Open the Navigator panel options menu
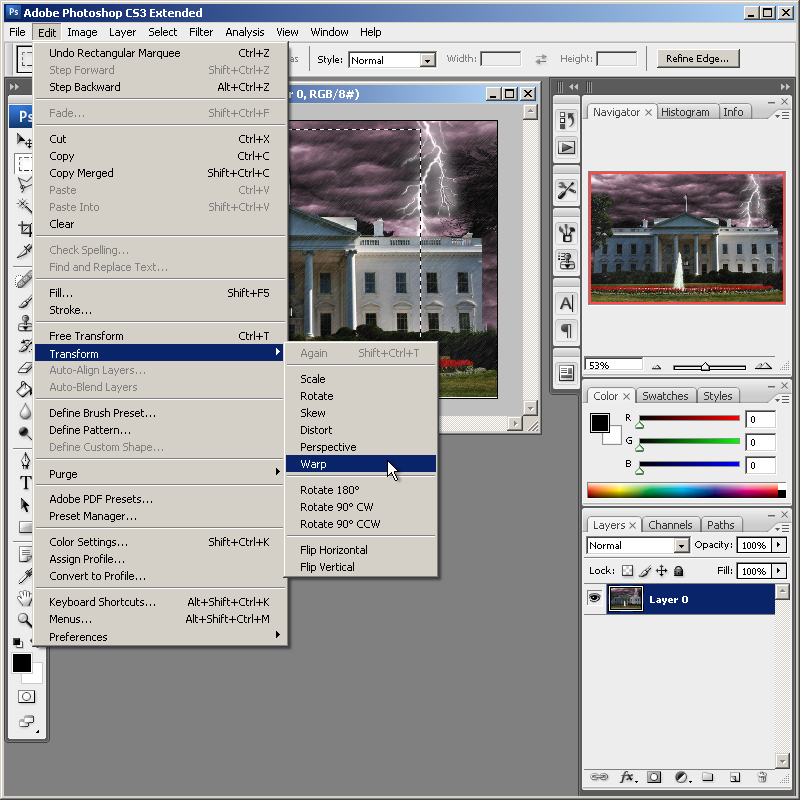This screenshot has width=800, height=800. click(782, 116)
